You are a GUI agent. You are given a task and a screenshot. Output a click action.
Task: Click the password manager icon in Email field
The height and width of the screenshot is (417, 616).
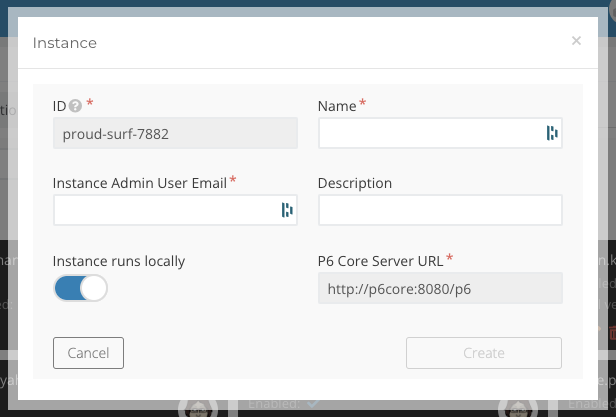287,210
